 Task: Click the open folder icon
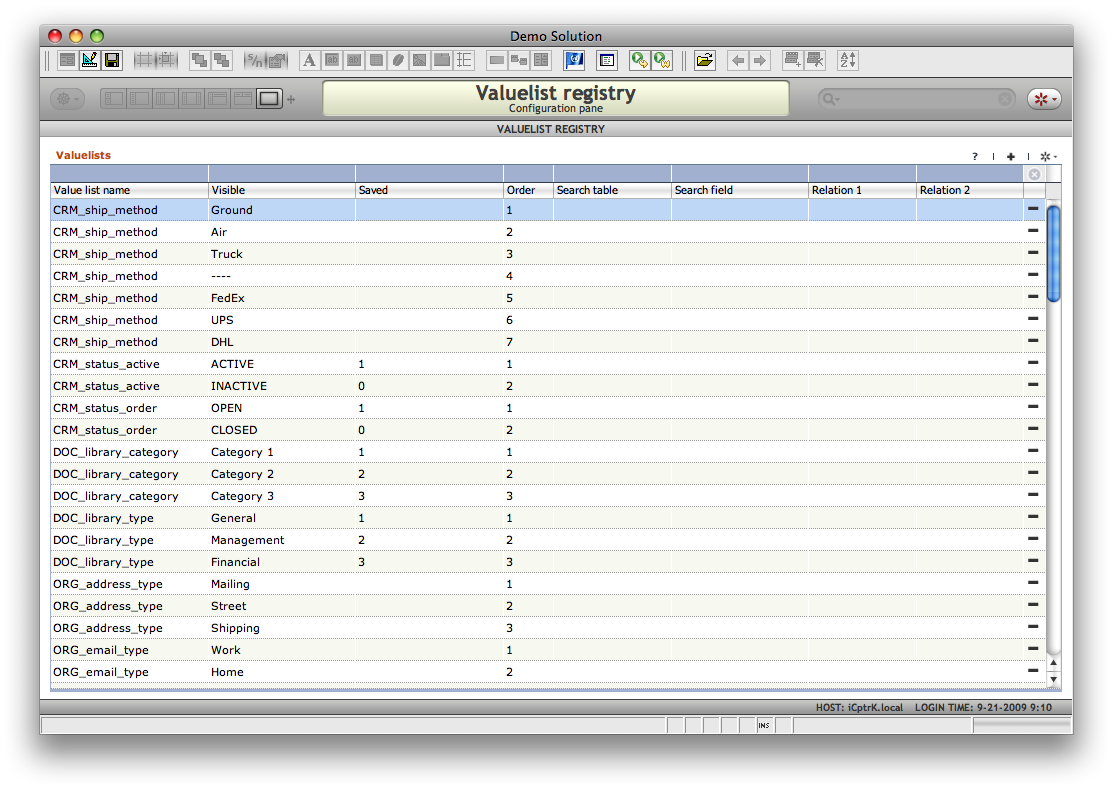click(x=704, y=60)
